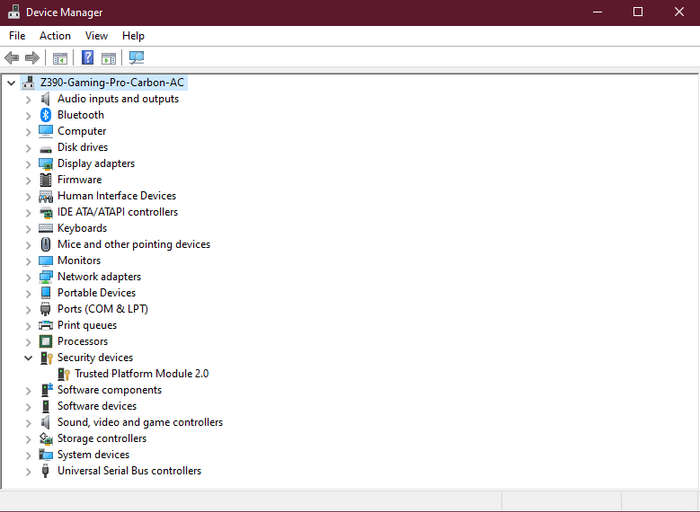Click the Forward arrow toolbar icon

click(x=32, y=58)
